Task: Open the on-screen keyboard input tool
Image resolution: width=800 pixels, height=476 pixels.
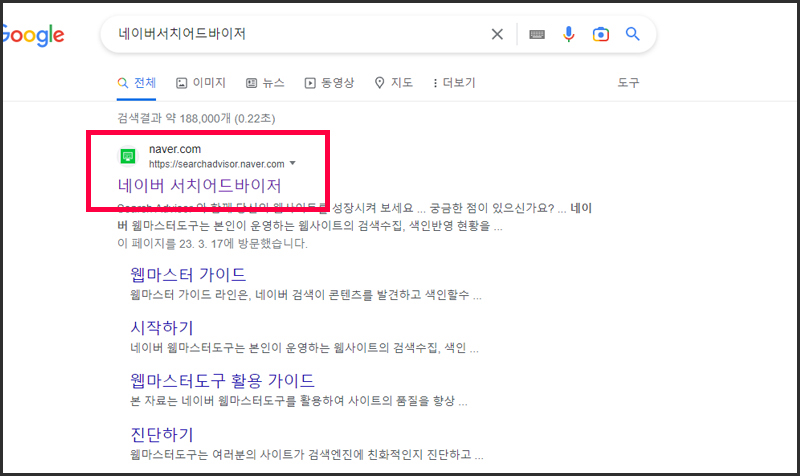Action: coord(537,34)
